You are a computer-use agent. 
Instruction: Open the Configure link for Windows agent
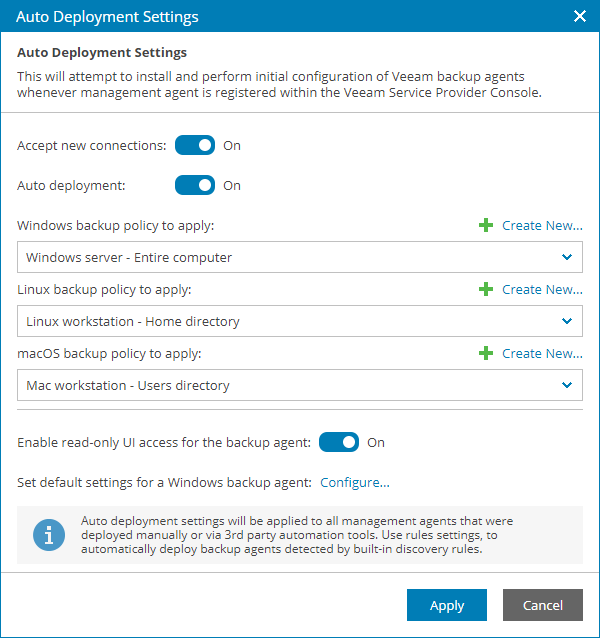coord(355,482)
